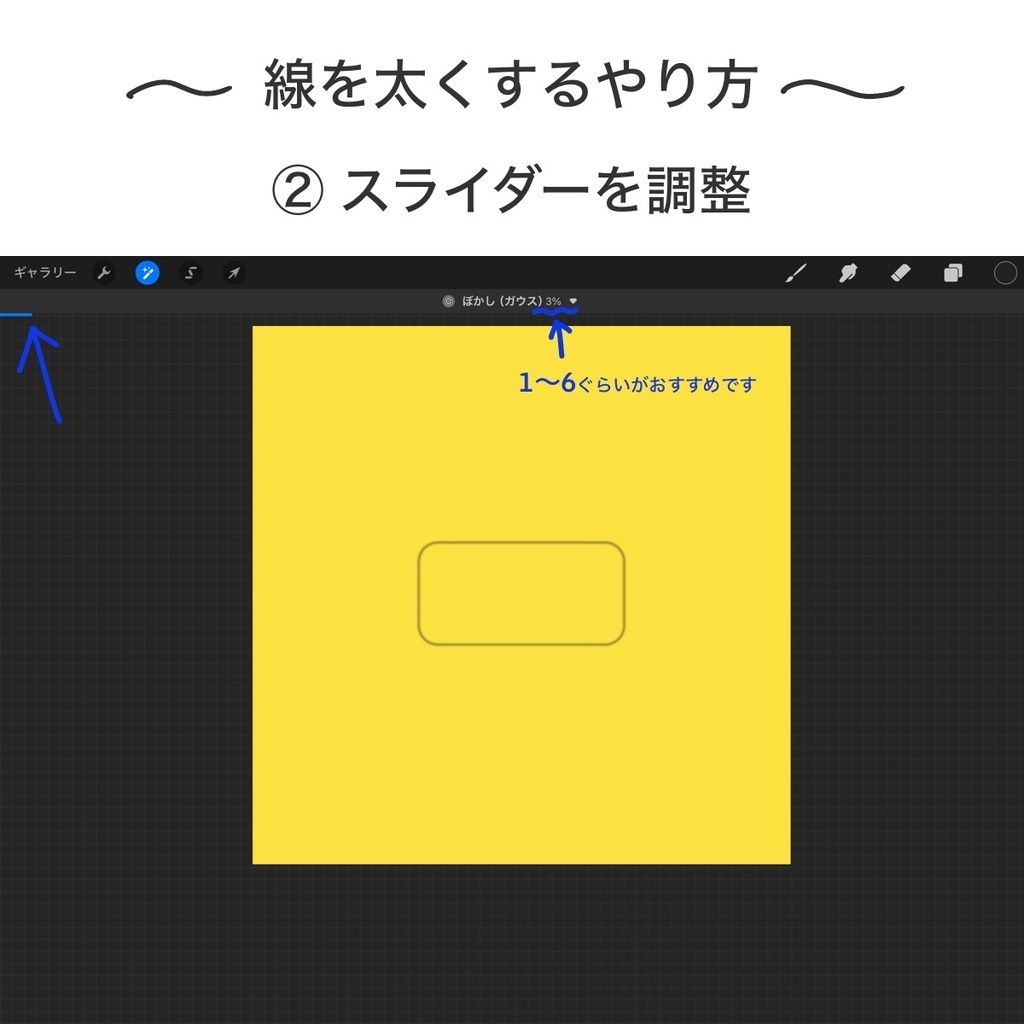The width and height of the screenshot is (1024, 1024).
Task: Select the Adjustments magic wand icon
Action: pyautogui.click(x=147, y=272)
